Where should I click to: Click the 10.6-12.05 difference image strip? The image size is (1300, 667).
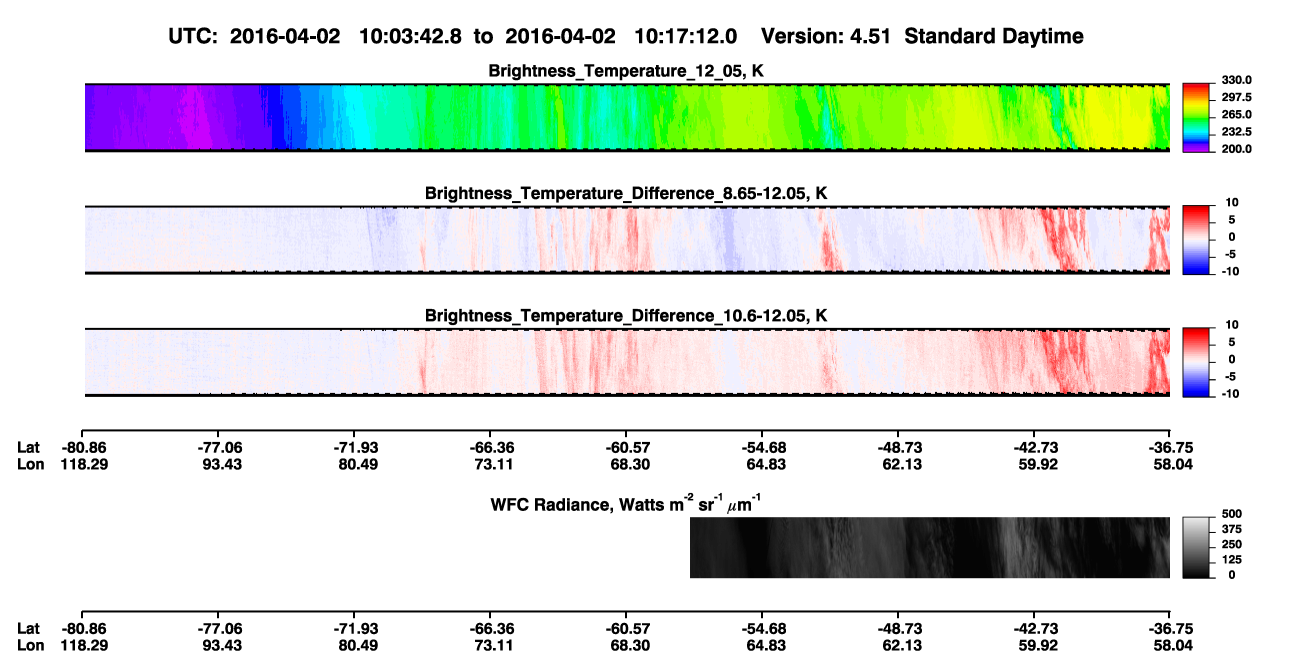click(x=627, y=362)
